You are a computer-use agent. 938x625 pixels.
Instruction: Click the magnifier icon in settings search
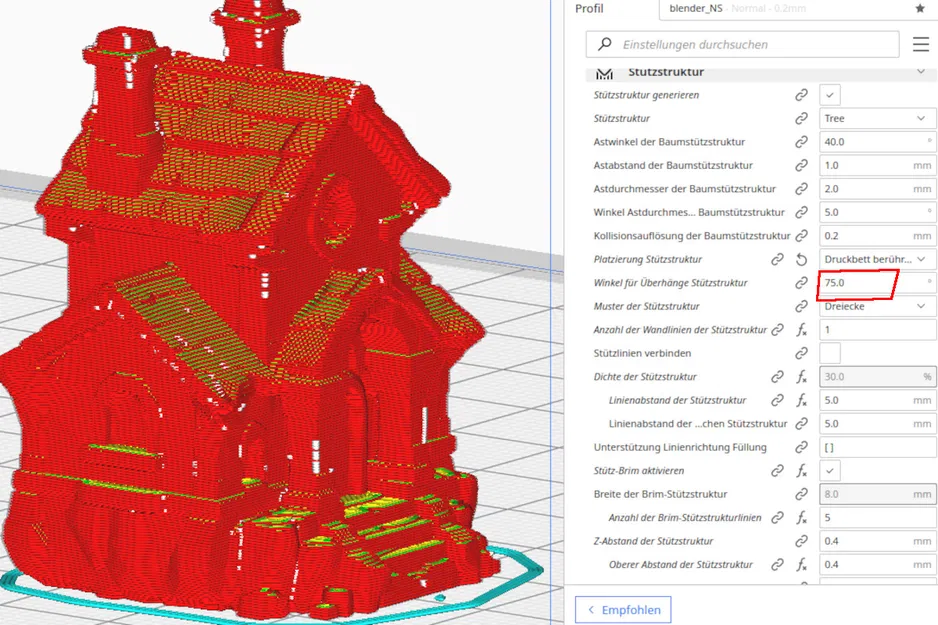click(x=605, y=44)
